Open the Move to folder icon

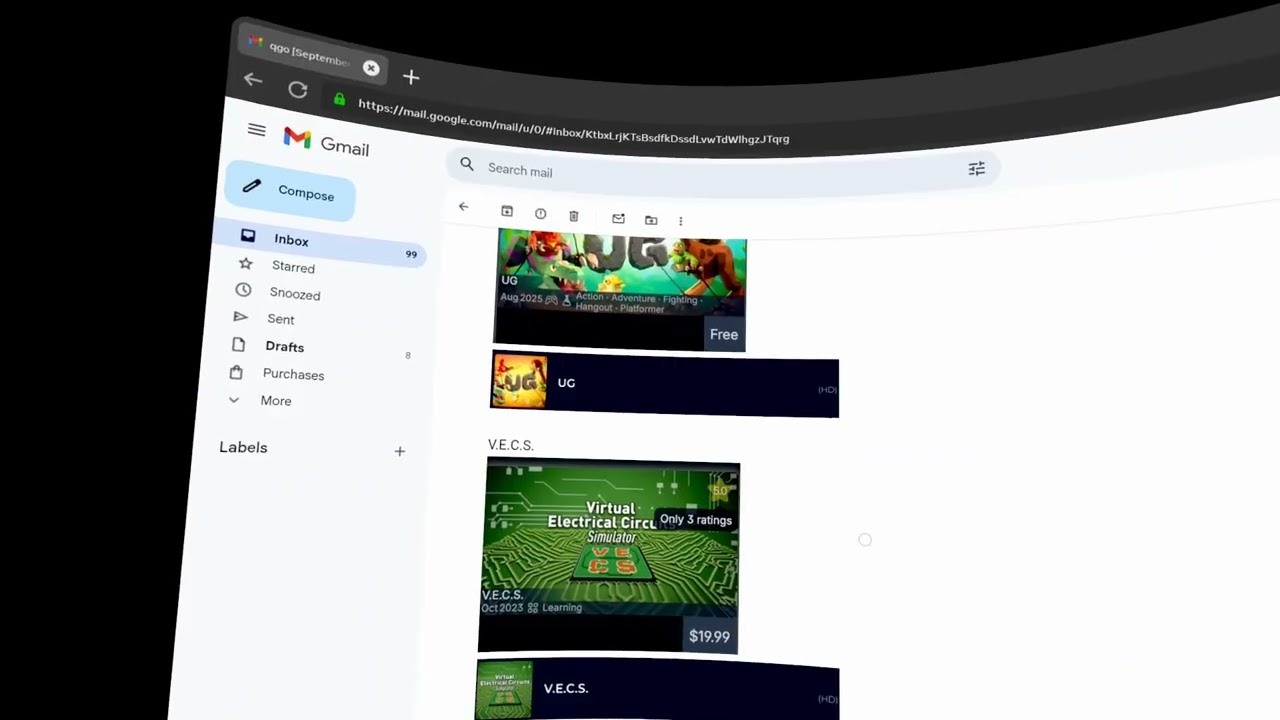[x=651, y=219]
